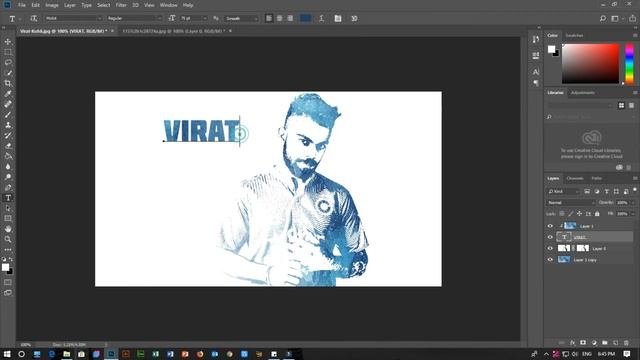The width and height of the screenshot is (640, 360).
Task: Select the Blur tool
Action: click(x=8, y=167)
